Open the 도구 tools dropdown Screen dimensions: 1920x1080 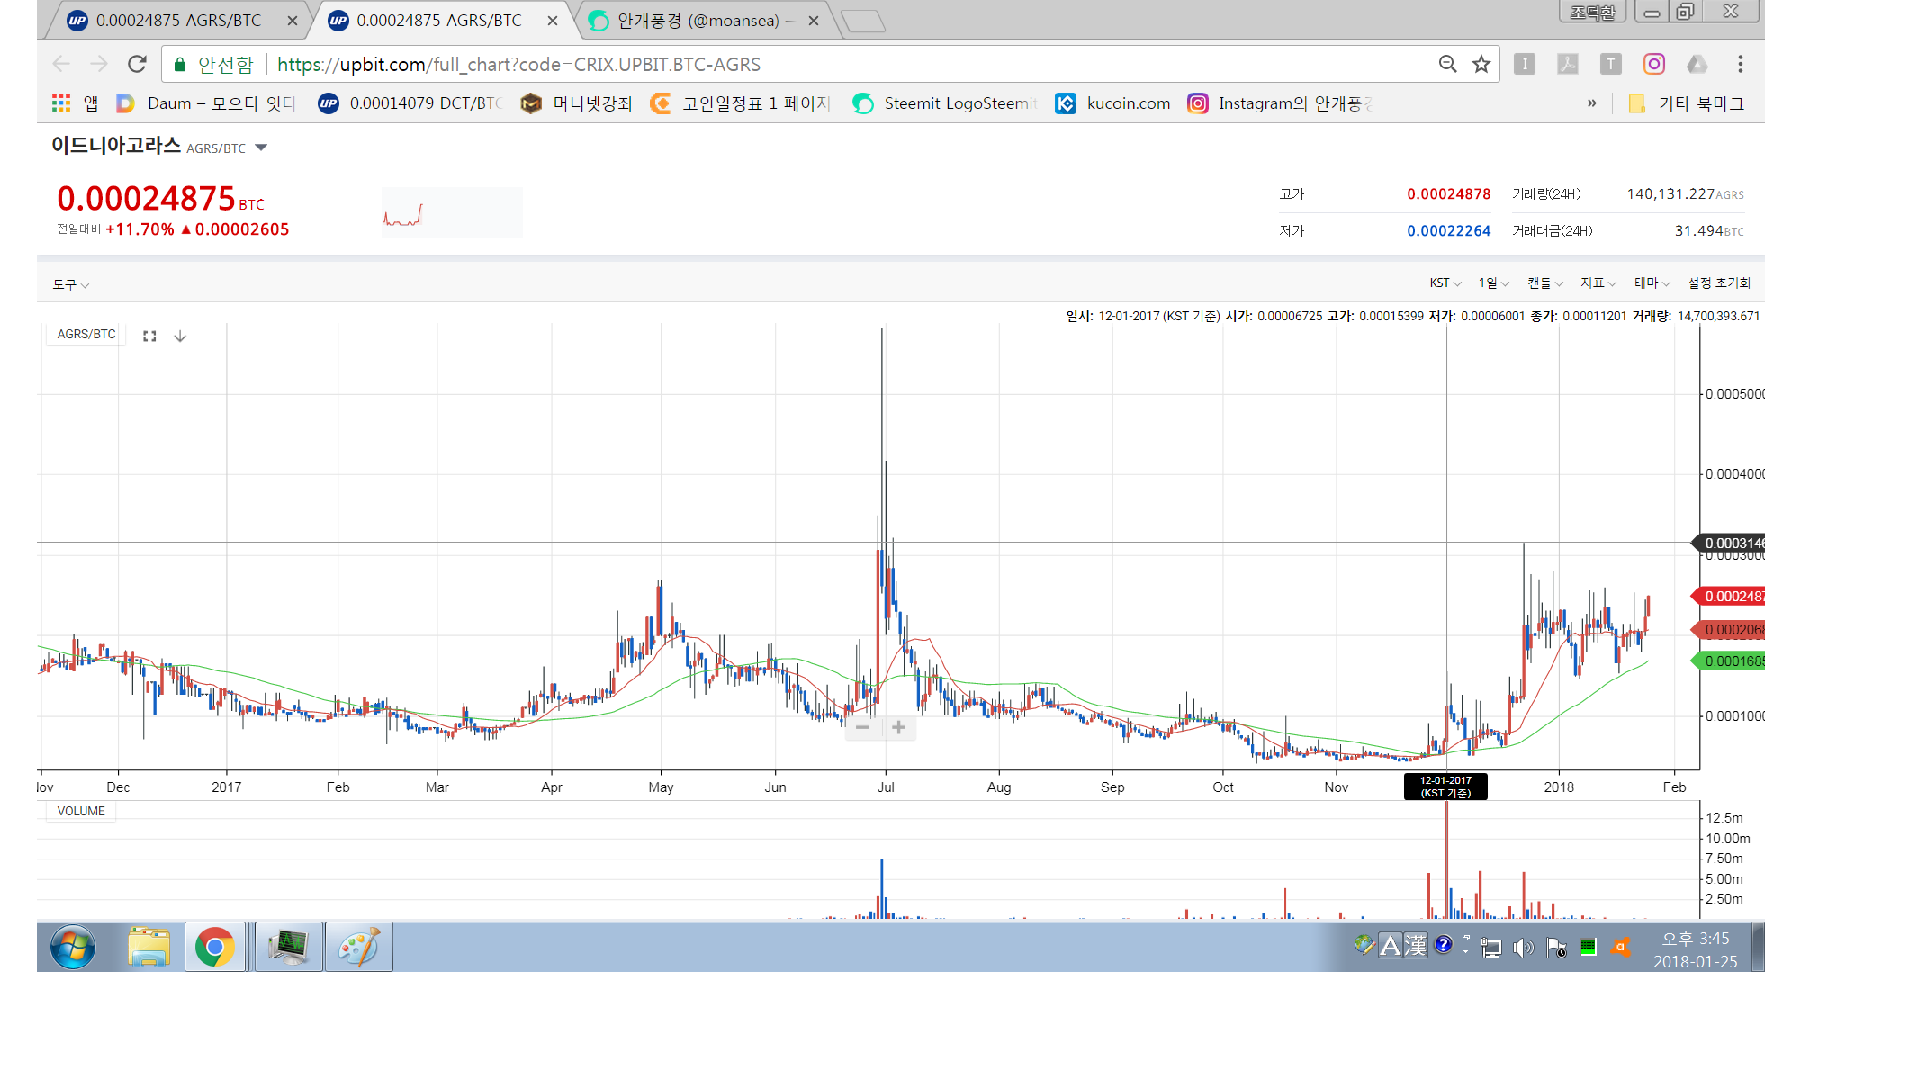coord(71,285)
